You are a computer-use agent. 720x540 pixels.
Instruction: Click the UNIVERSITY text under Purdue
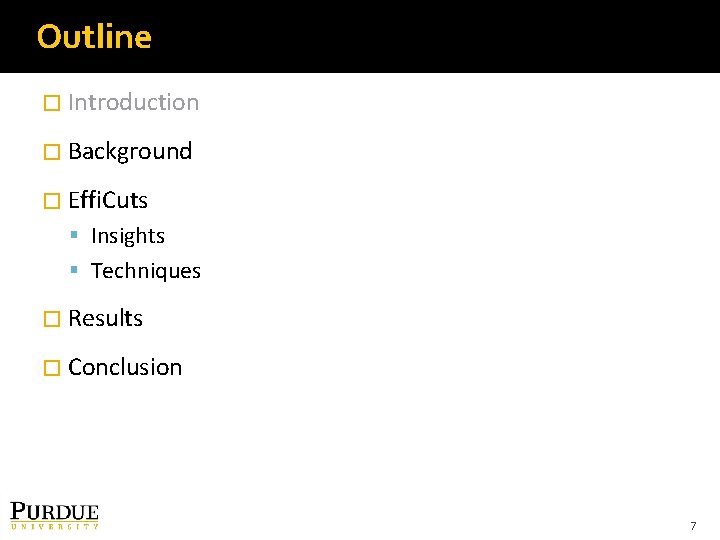pos(55,526)
